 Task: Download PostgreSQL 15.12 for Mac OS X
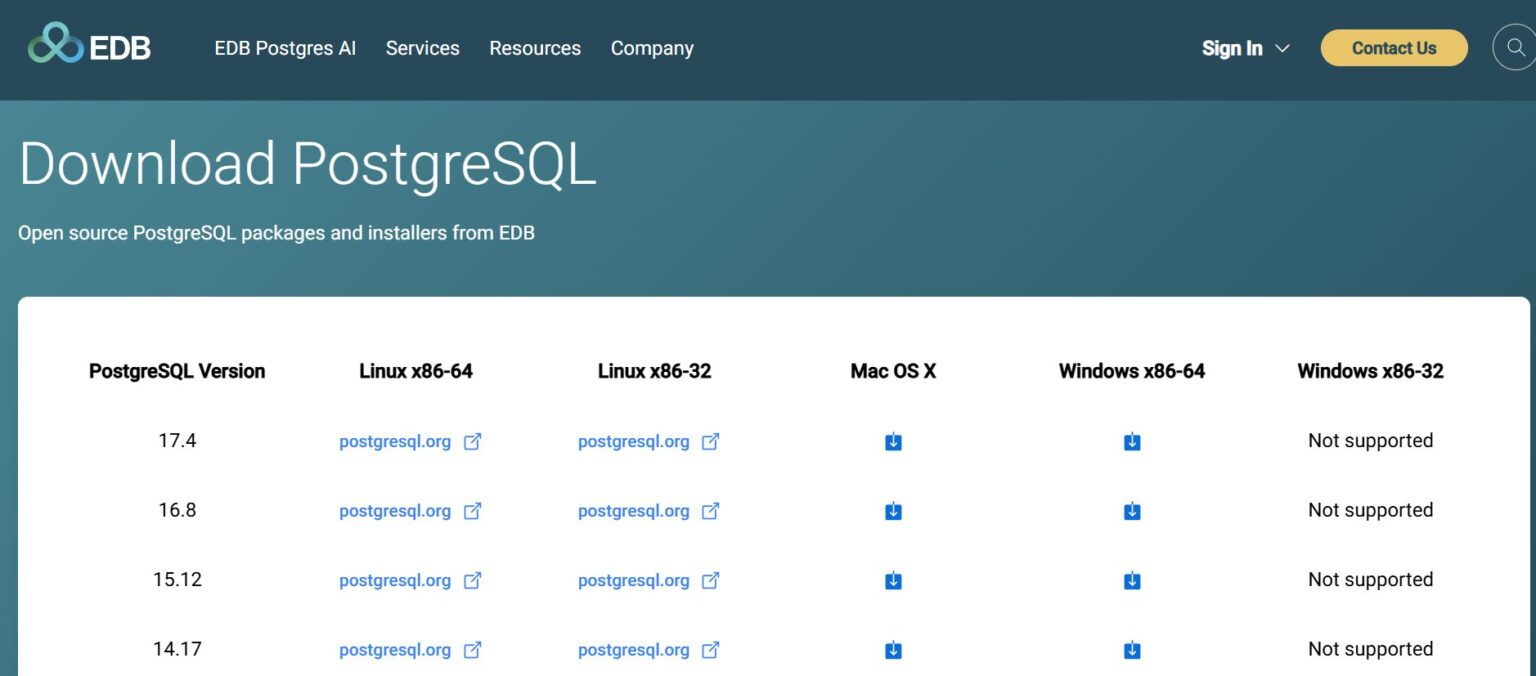point(893,581)
